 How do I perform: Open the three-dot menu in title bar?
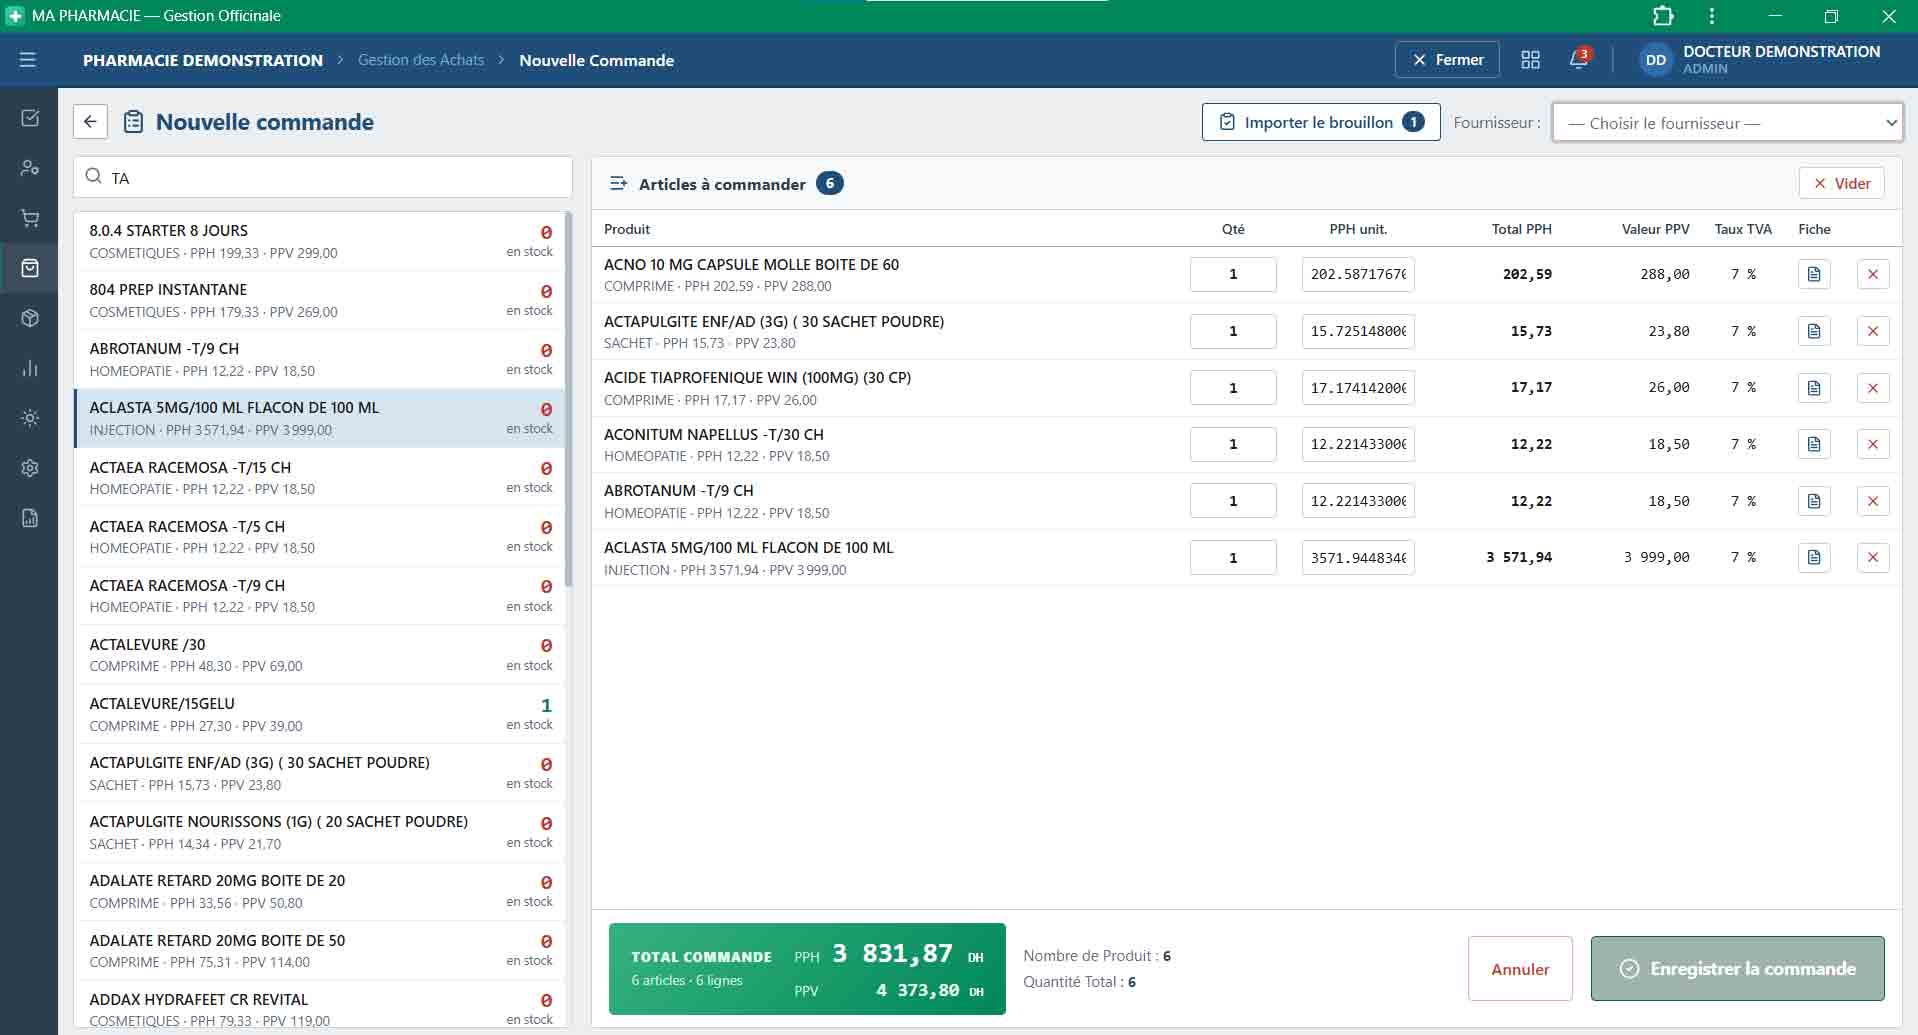[1712, 16]
